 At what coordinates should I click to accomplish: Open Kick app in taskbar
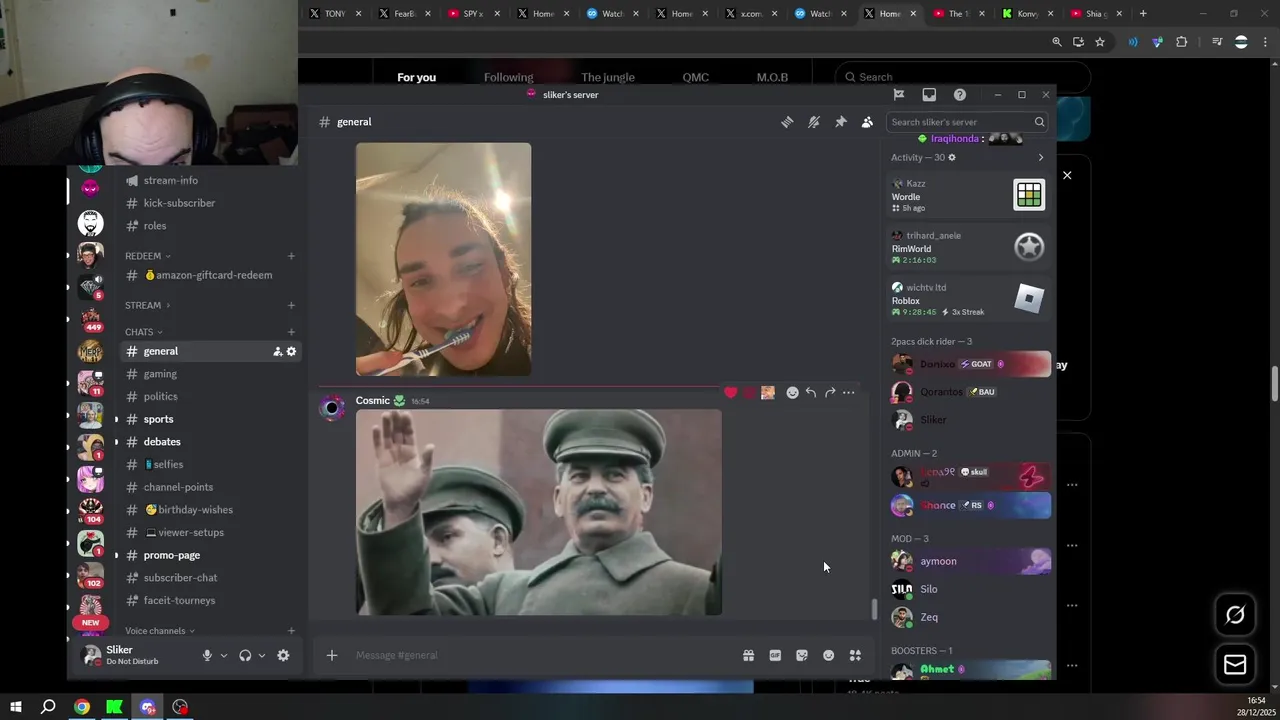114,707
